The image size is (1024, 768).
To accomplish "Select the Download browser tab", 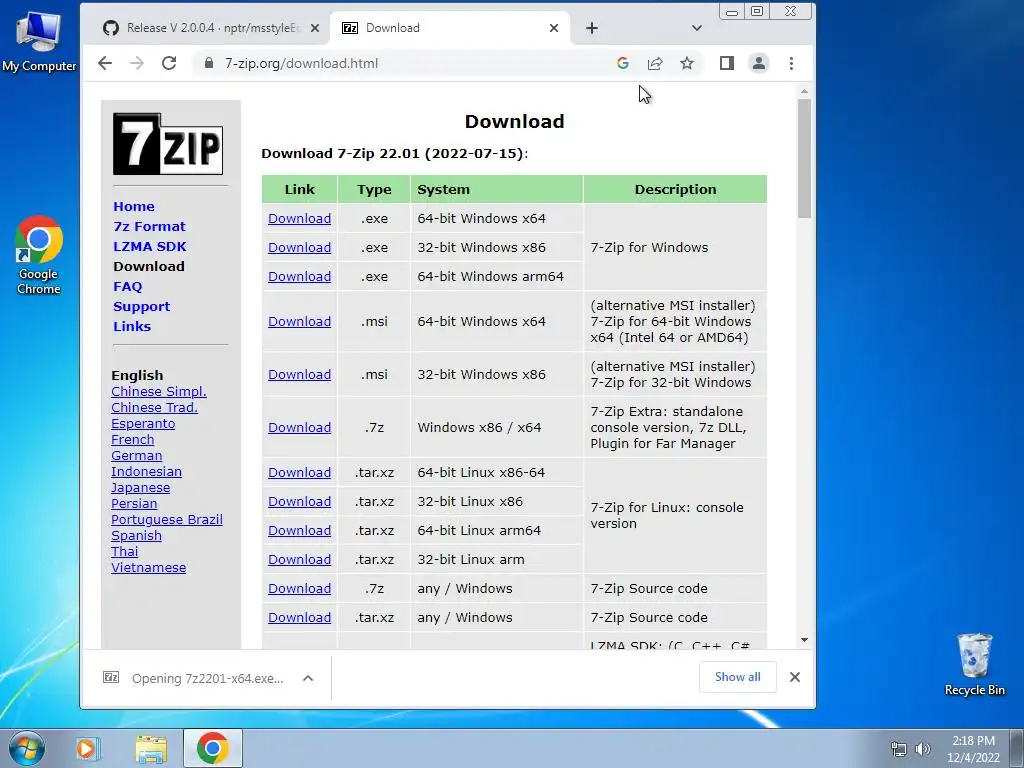I will pyautogui.click(x=449, y=28).
